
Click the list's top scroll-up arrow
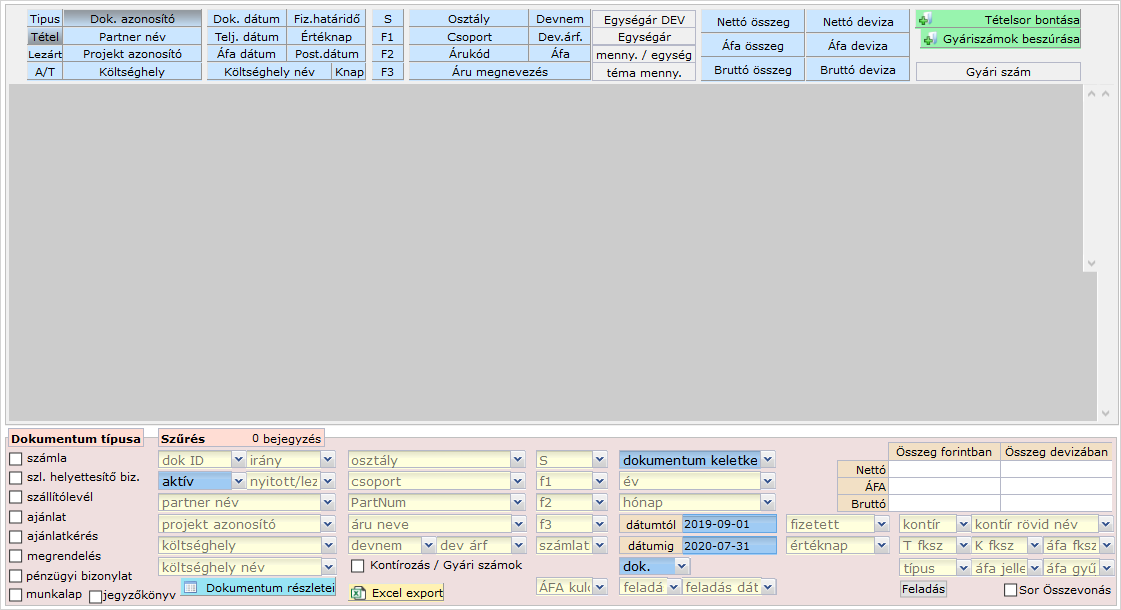pos(1105,94)
